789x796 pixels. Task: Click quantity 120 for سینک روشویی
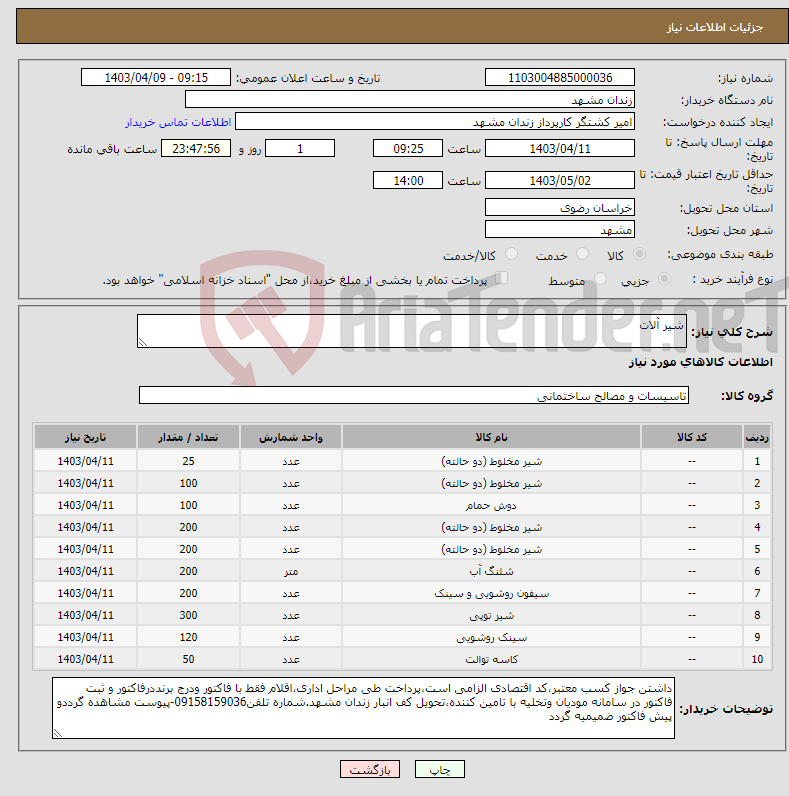tap(188, 637)
